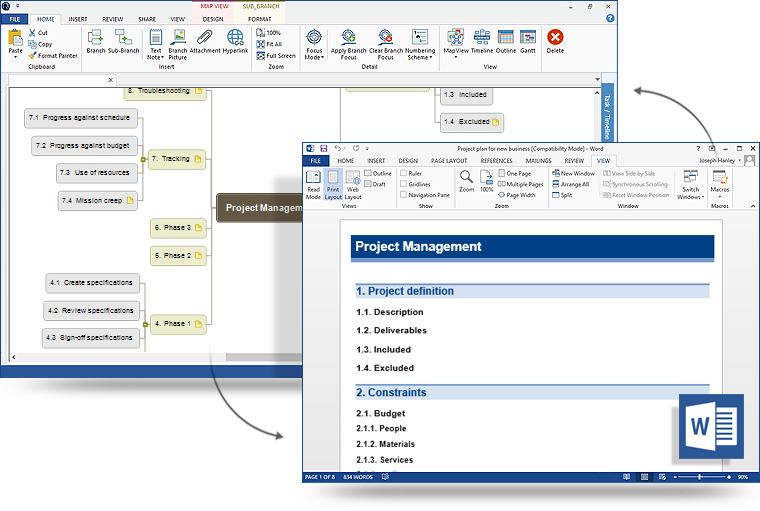The height and width of the screenshot is (511, 760).
Task: Click the Word Save icon in title bar
Action: (323, 148)
